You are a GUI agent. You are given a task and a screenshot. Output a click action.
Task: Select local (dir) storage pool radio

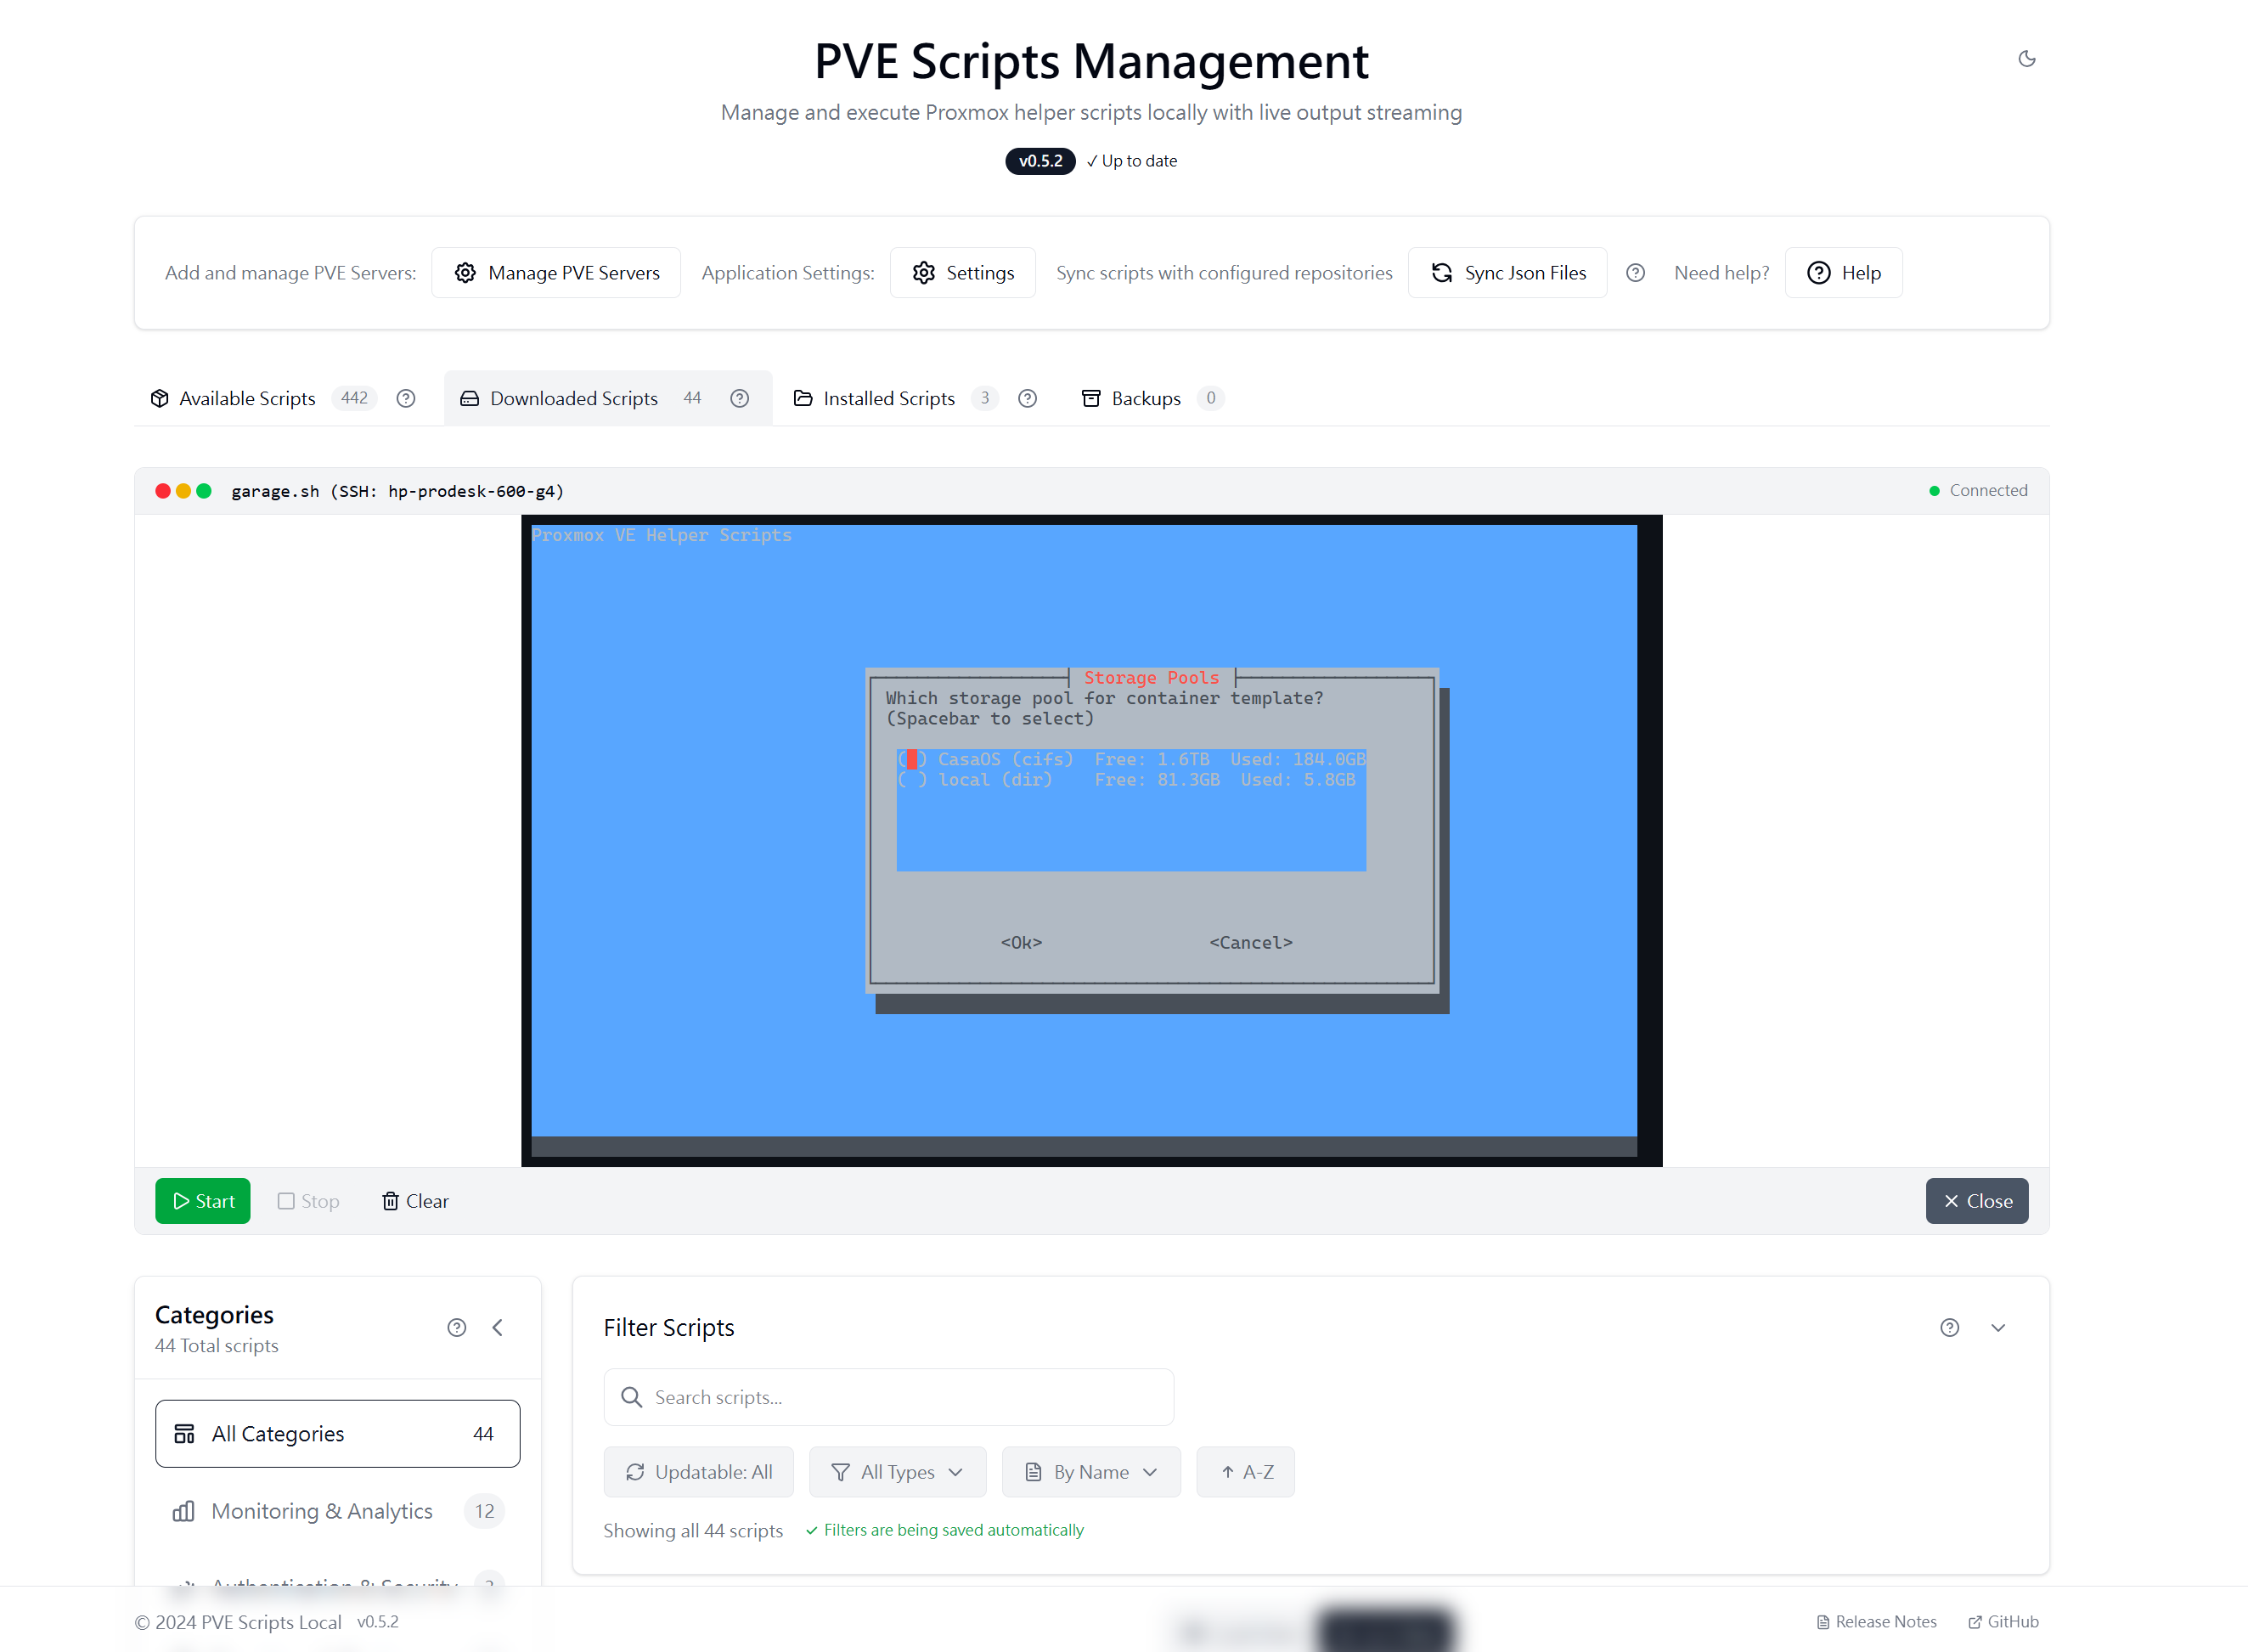click(x=911, y=780)
